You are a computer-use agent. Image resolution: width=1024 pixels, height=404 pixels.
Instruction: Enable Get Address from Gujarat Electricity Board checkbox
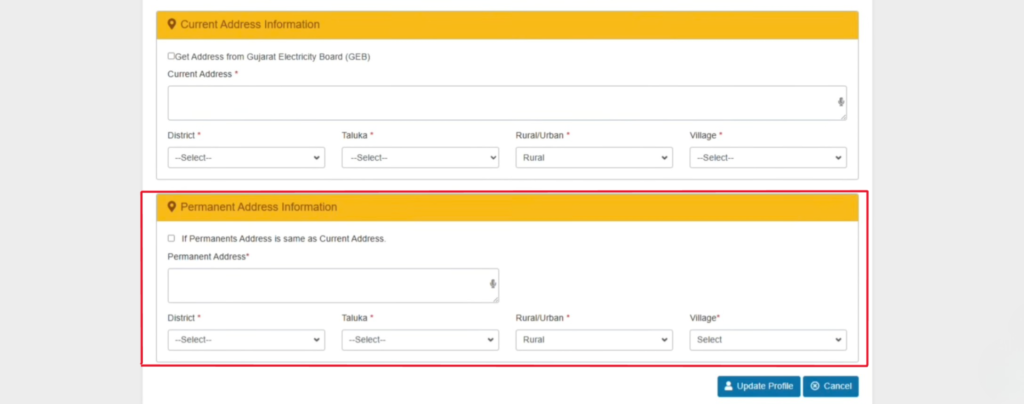coord(171,56)
